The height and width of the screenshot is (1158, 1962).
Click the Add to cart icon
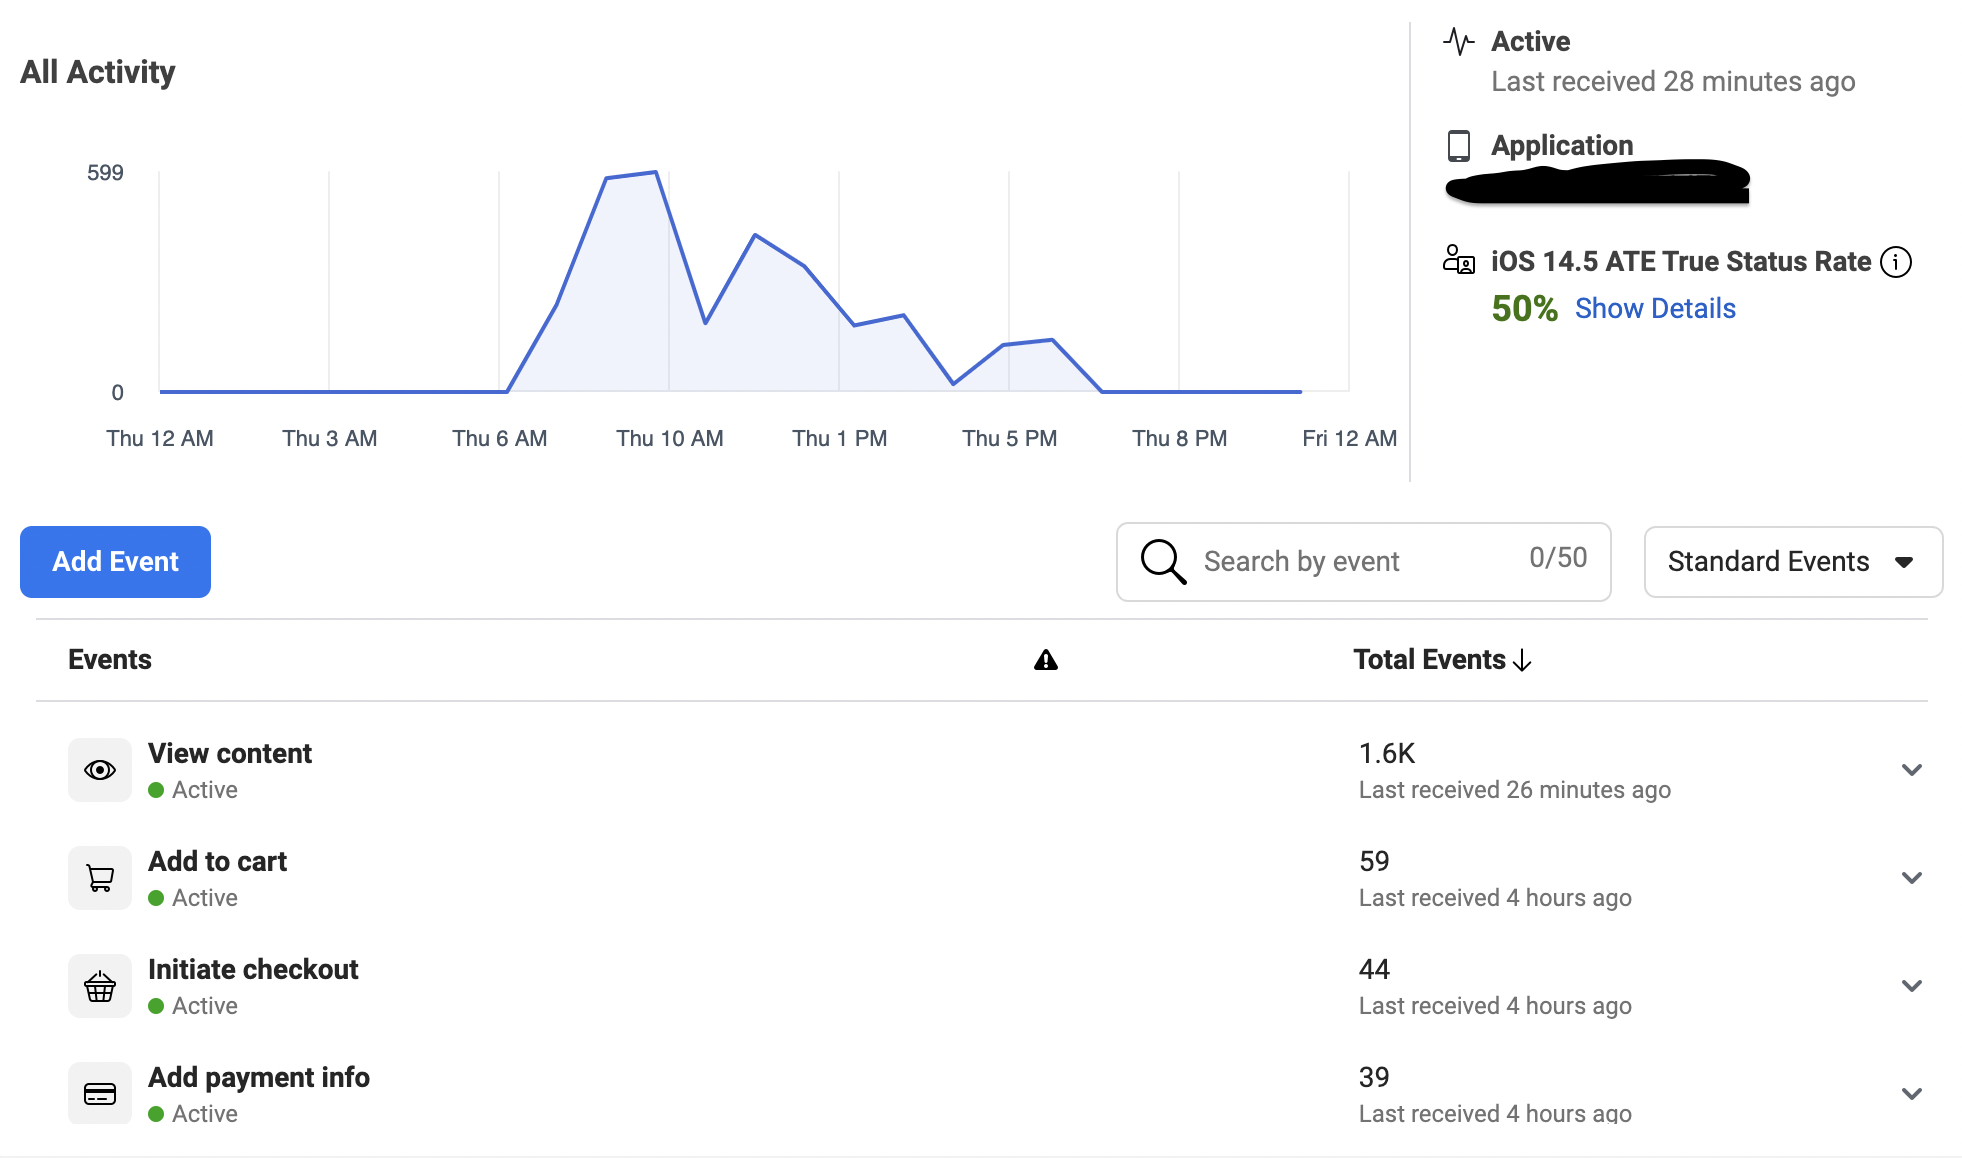pos(100,878)
